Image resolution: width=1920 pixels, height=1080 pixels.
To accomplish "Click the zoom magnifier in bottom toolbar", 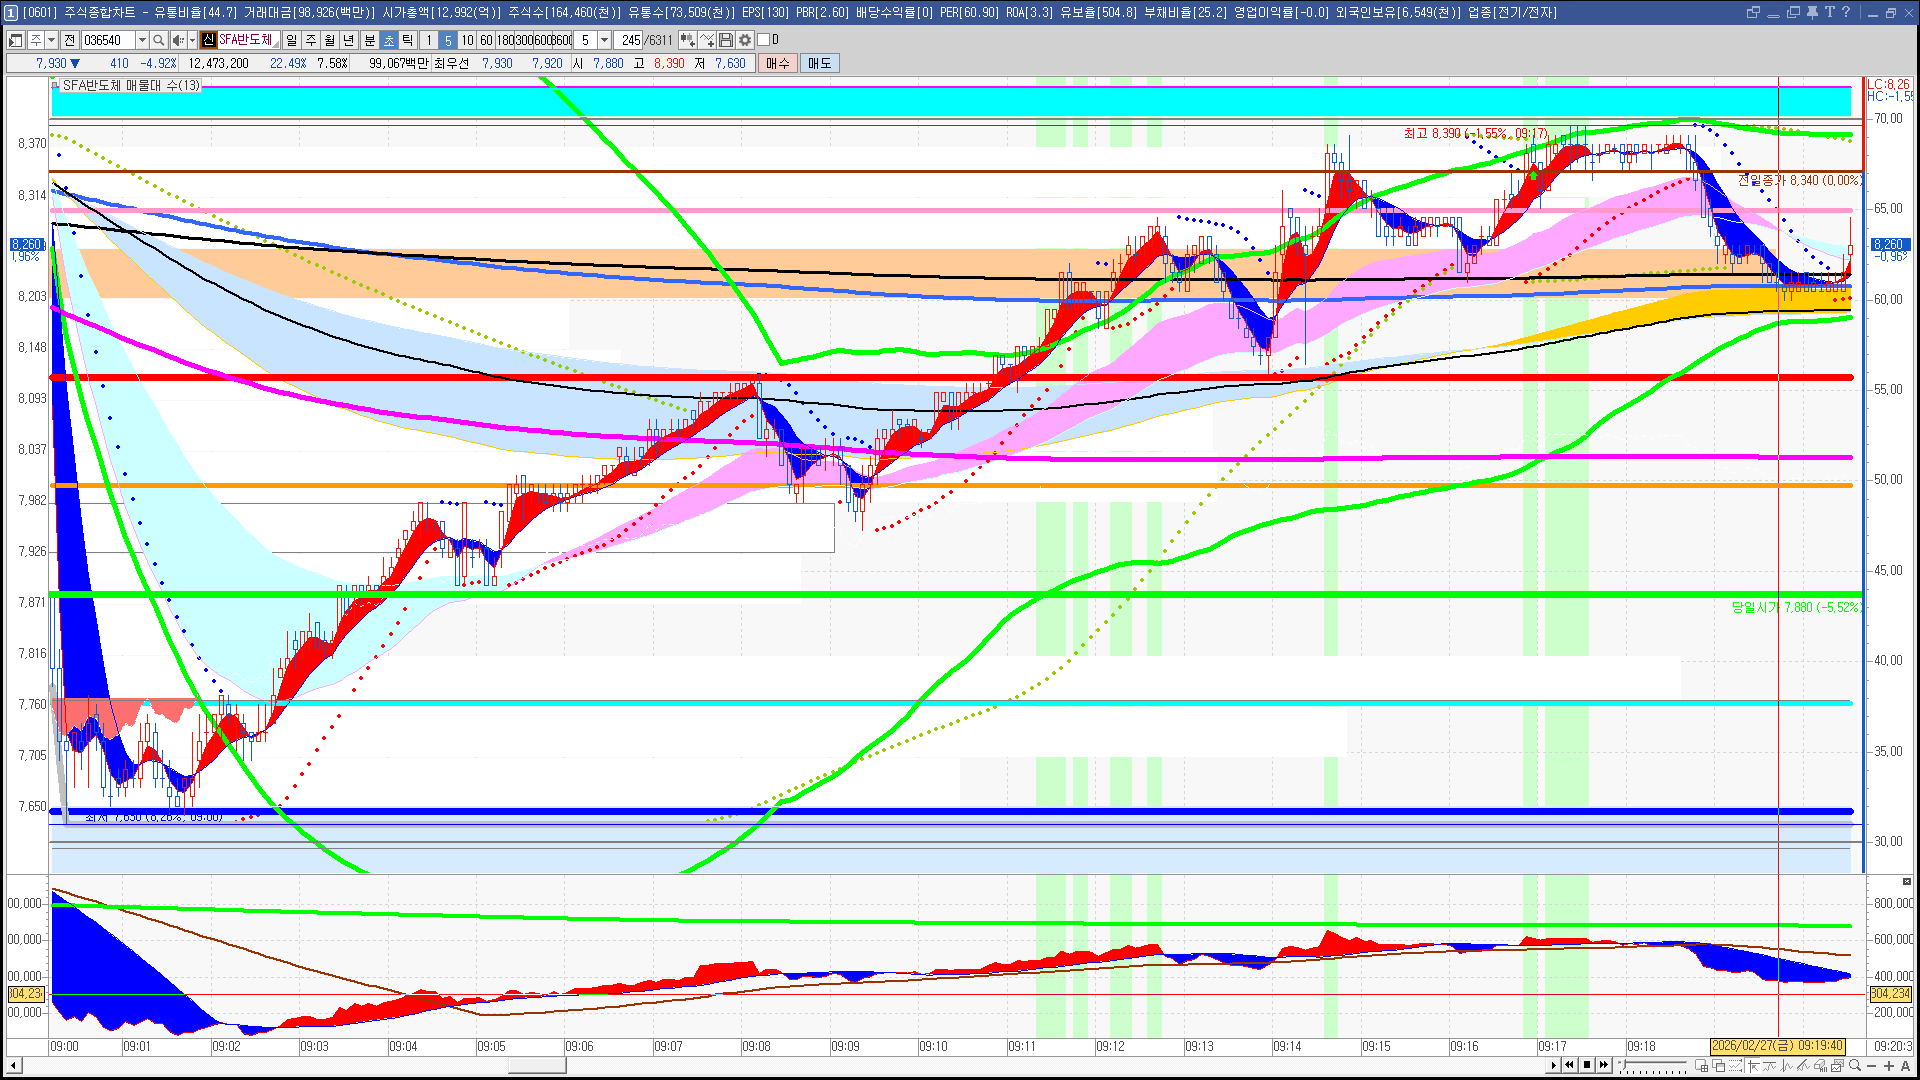I will 1855,1065.
